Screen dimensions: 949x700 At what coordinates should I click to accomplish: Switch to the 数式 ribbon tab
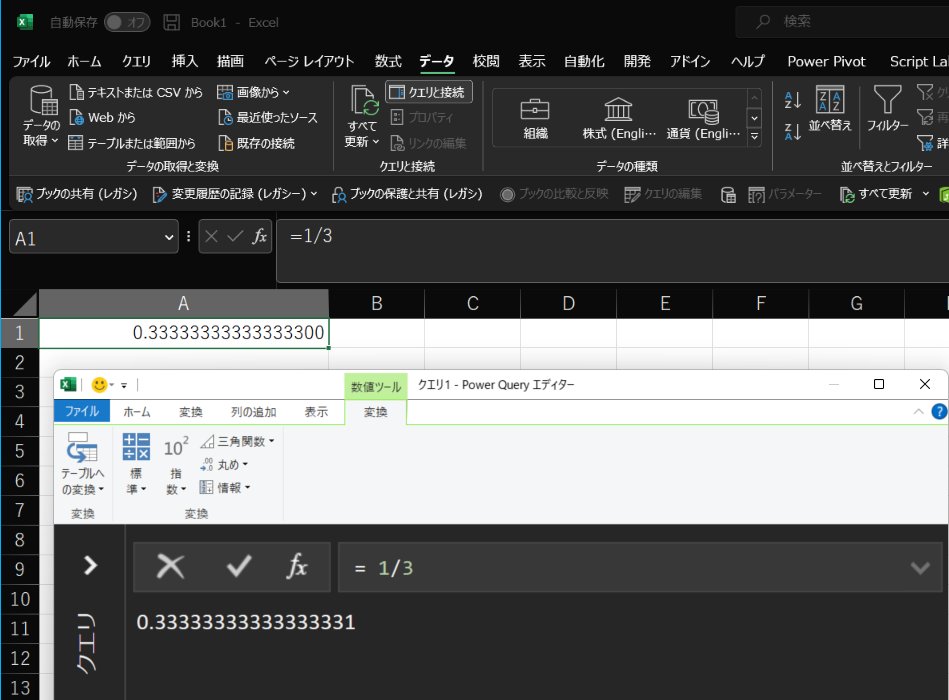coord(388,61)
